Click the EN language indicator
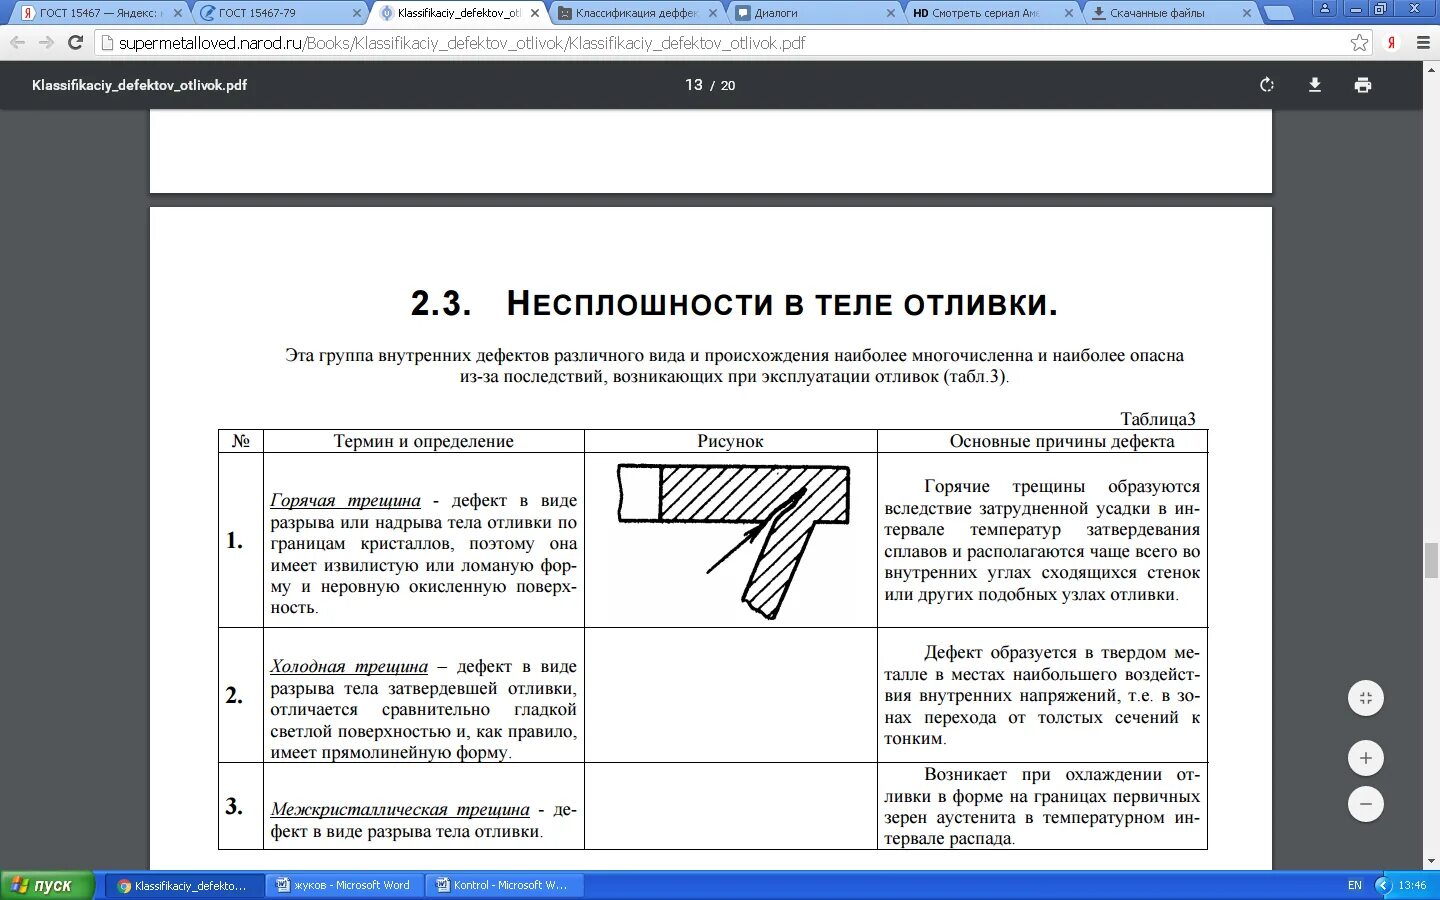The height and width of the screenshot is (900, 1440). [1355, 885]
